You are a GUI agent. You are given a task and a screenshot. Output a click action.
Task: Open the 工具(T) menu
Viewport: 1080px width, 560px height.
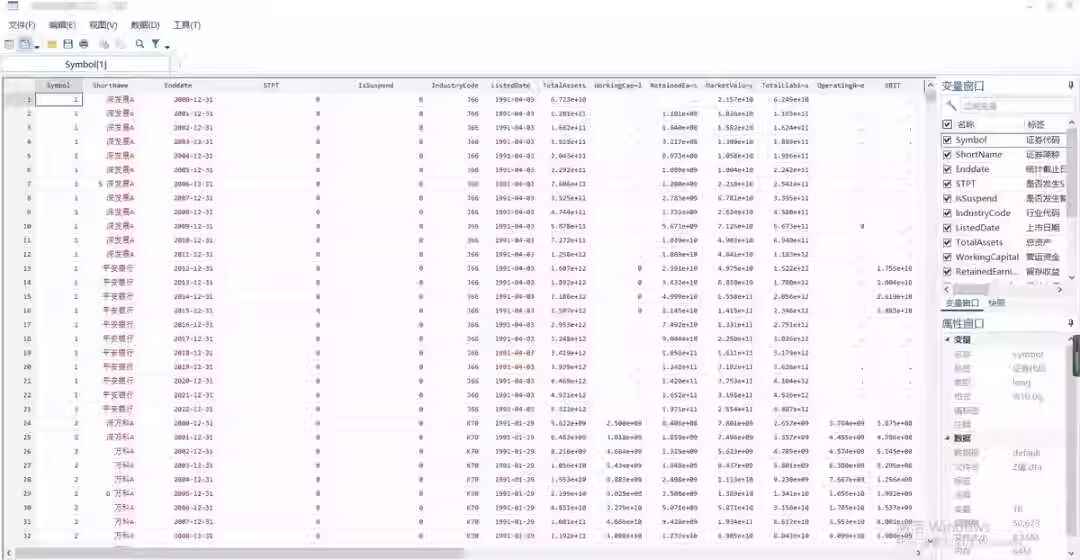point(187,25)
